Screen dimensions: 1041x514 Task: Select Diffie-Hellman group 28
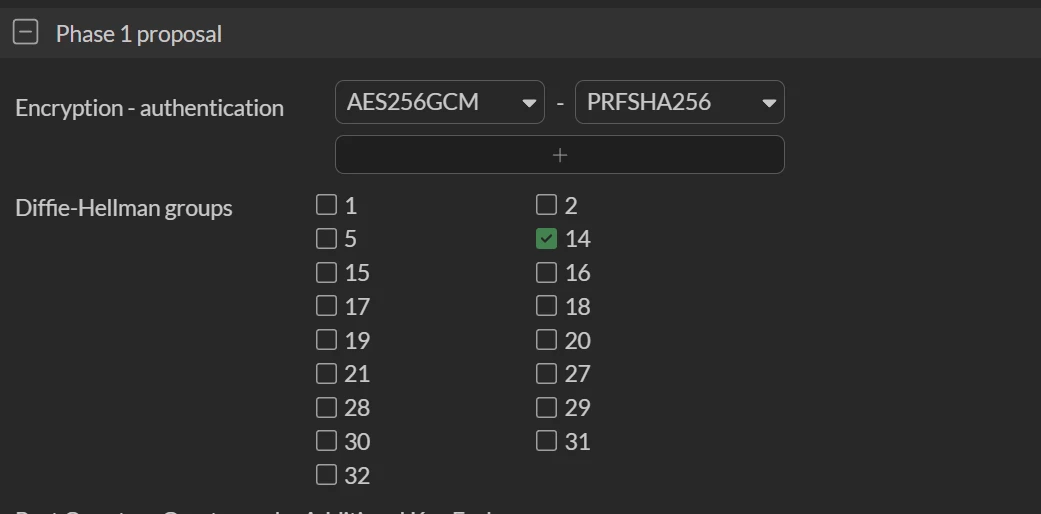tap(326, 408)
